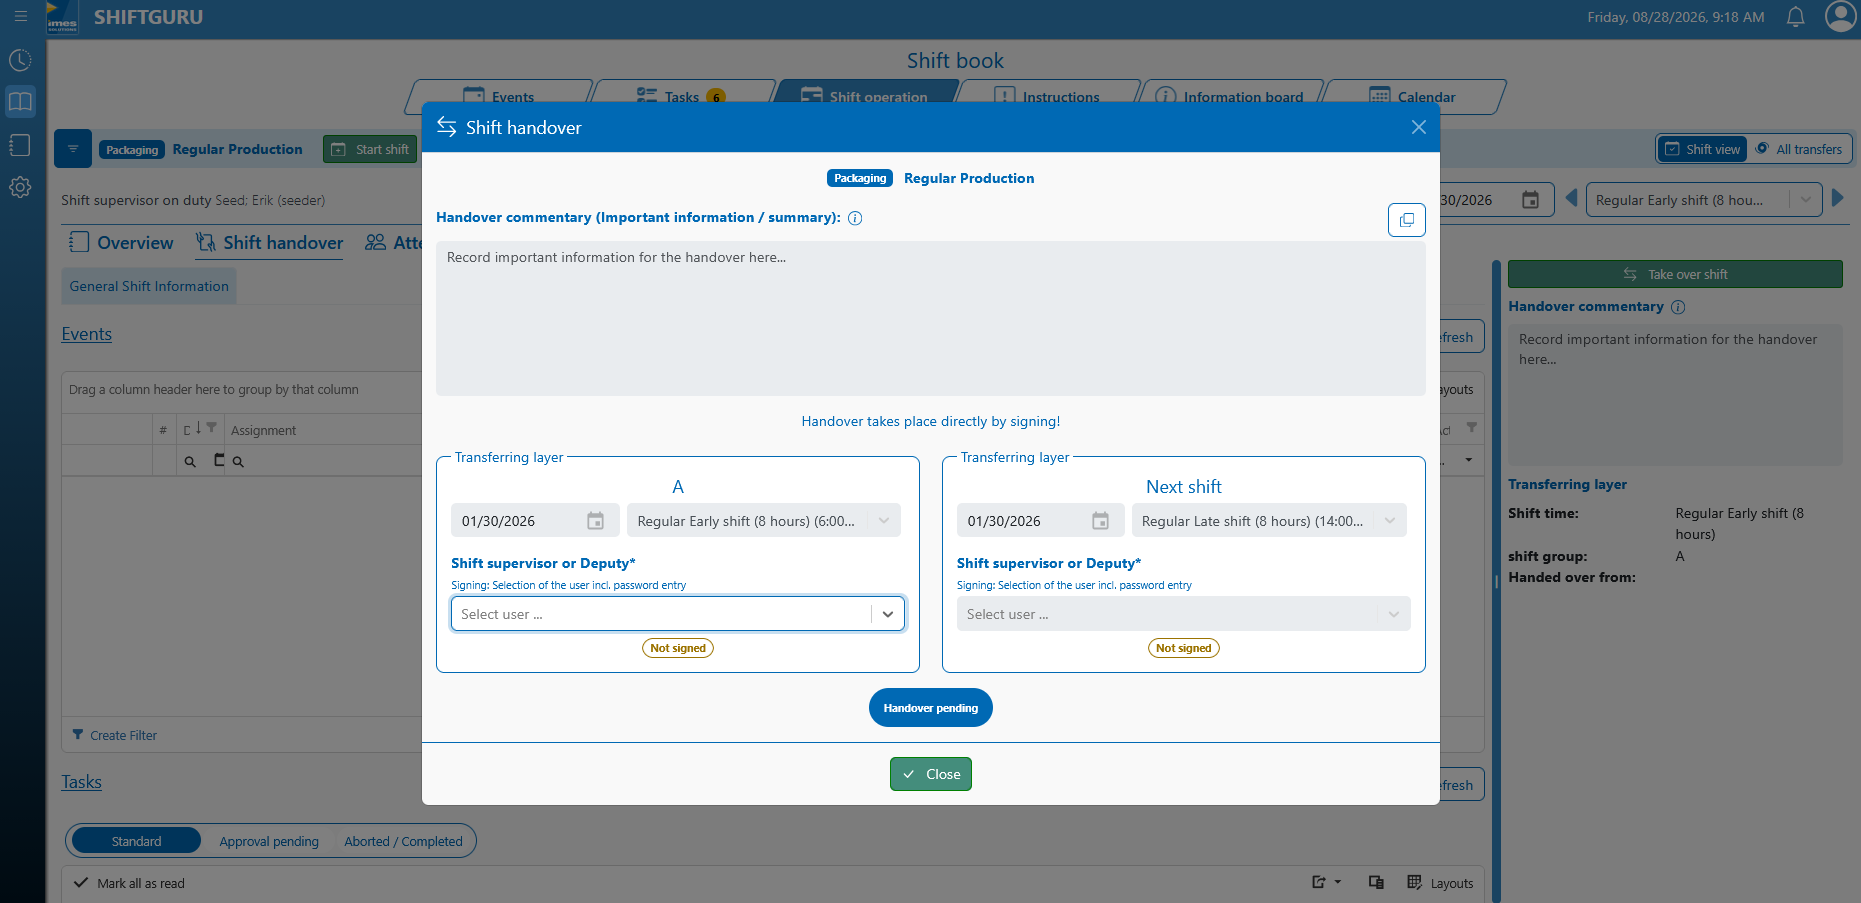Click the Packaging badge in the dialog
Viewport: 1861px width, 903px height.
pyautogui.click(x=860, y=178)
